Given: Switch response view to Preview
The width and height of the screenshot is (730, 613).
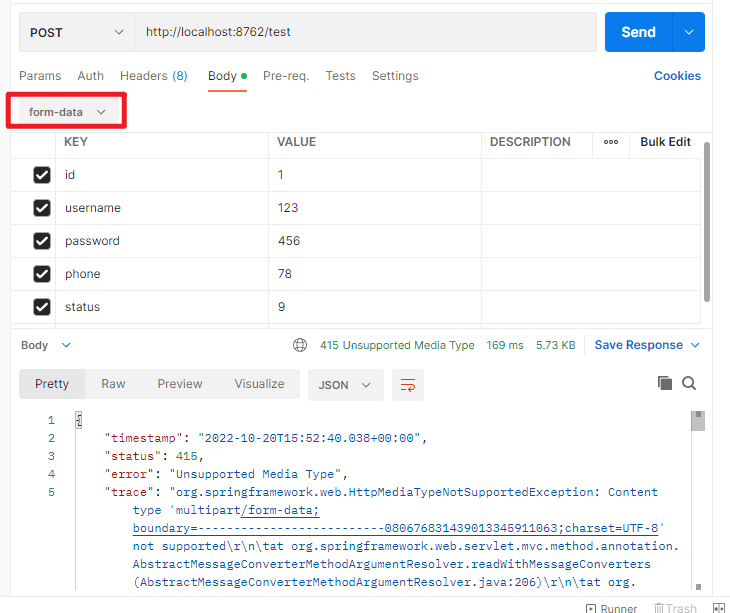Looking at the screenshot, I should point(180,384).
